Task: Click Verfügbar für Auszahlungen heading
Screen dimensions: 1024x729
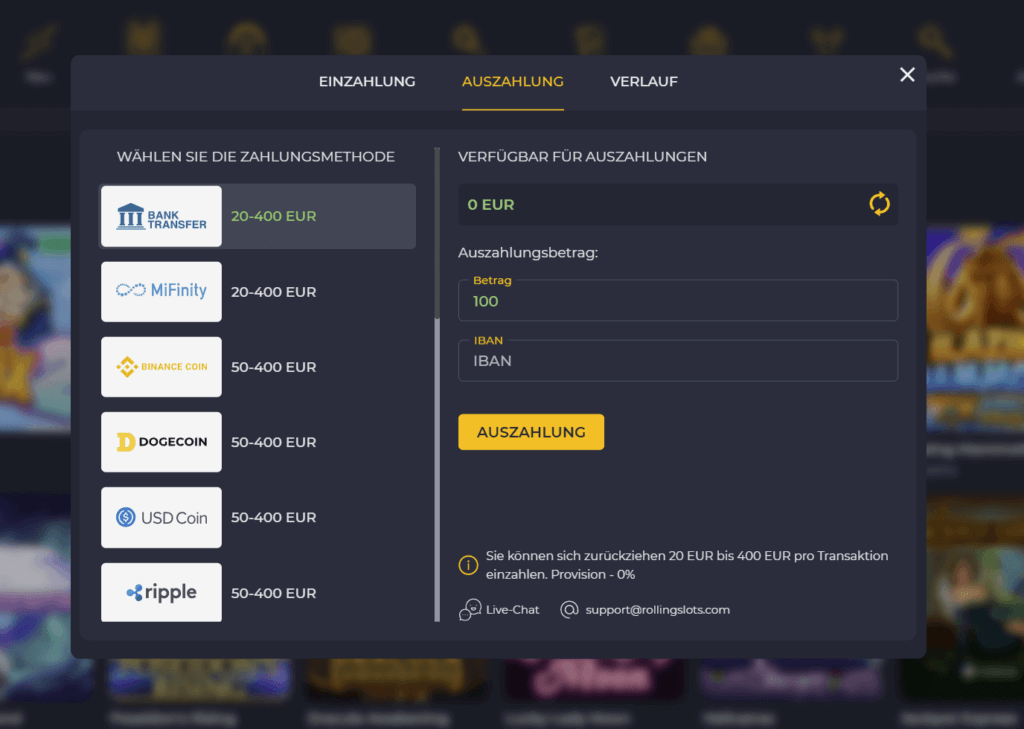Action: coord(583,157)
